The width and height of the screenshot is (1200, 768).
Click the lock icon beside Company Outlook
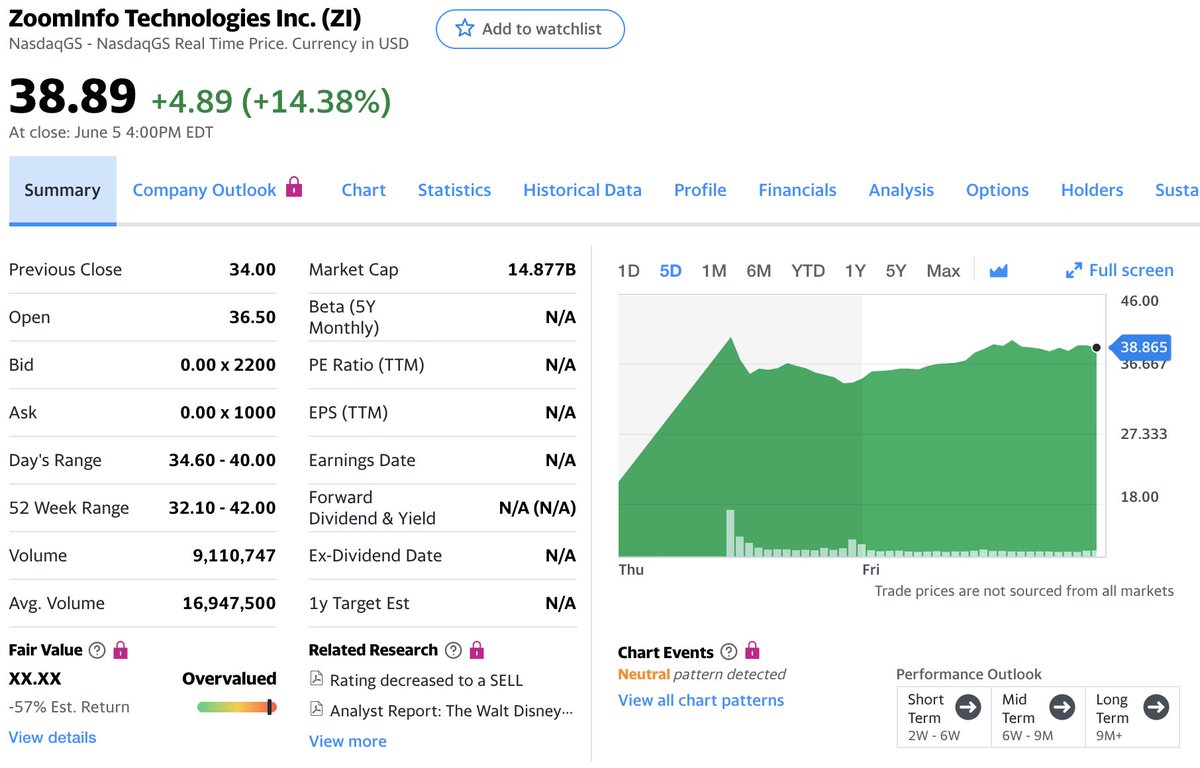coord(294,187)
